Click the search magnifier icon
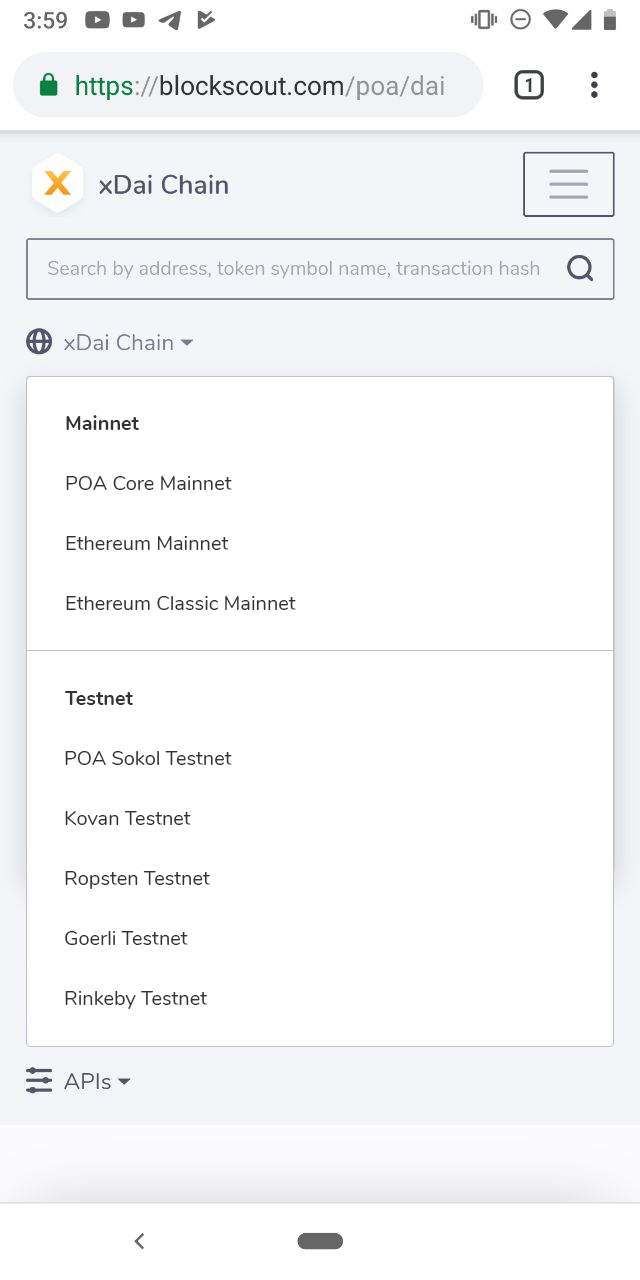The width and height of the screenshot is (640, 1280). coord(580,268)
